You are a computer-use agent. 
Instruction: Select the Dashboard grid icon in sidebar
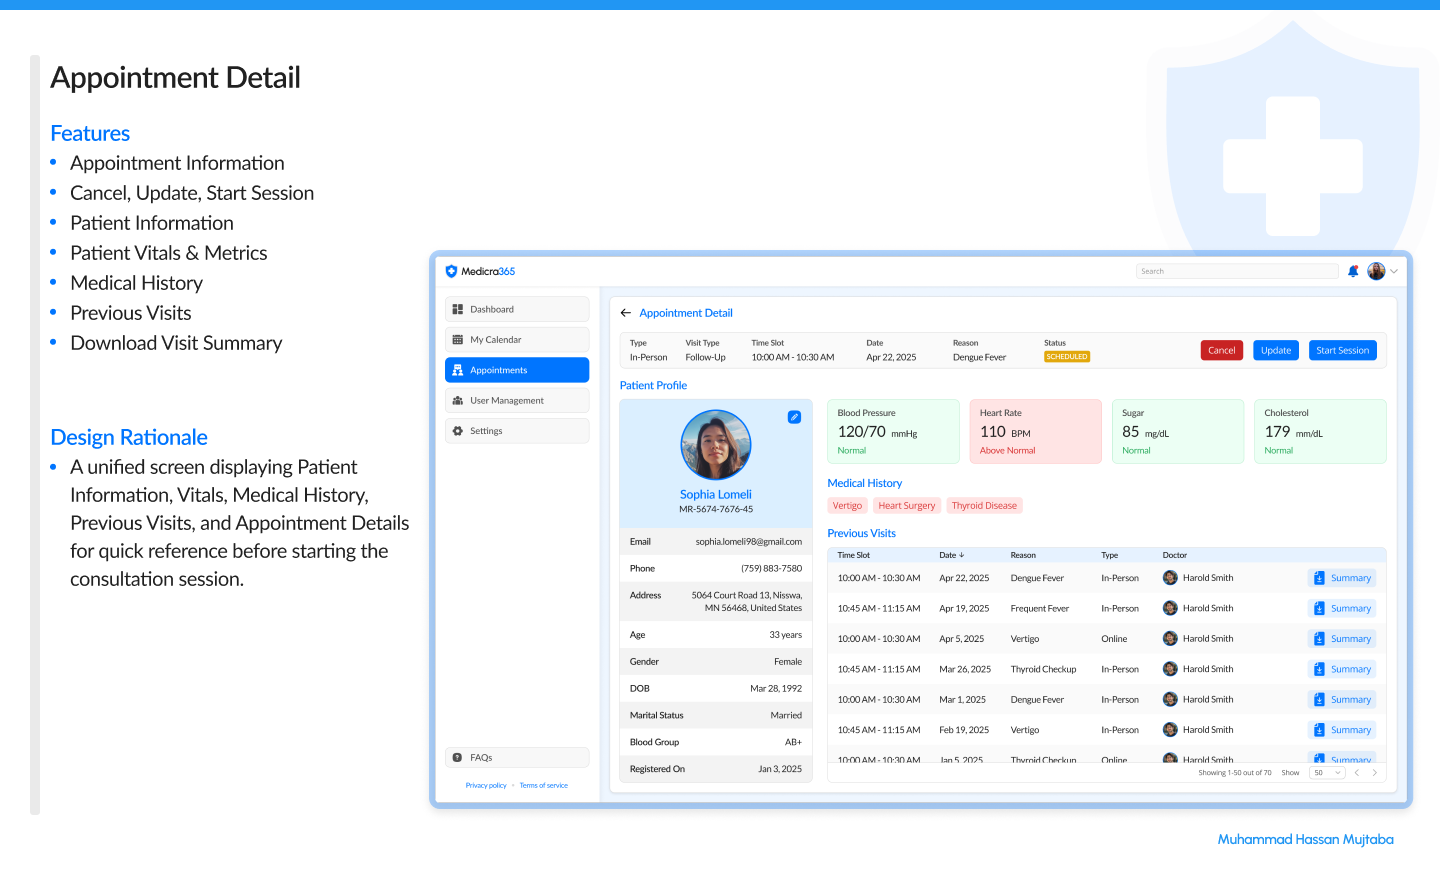pyautogui.click(x=457, y=309)
